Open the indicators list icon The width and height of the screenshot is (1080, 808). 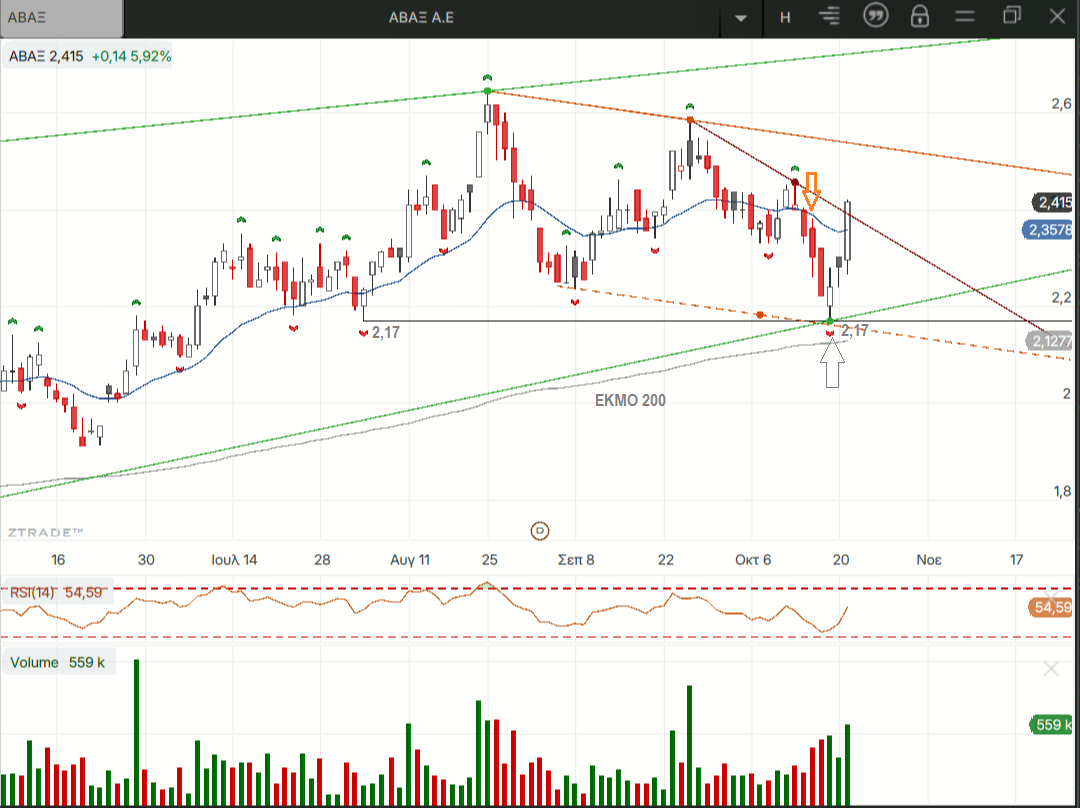click(828, 17)
